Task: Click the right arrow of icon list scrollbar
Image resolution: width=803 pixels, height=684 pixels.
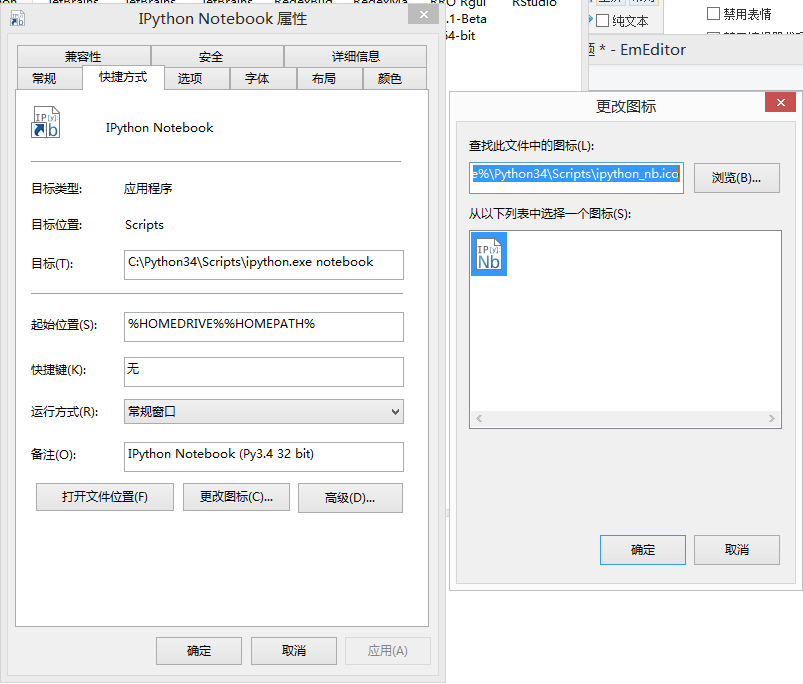Action: pos(772,419)
